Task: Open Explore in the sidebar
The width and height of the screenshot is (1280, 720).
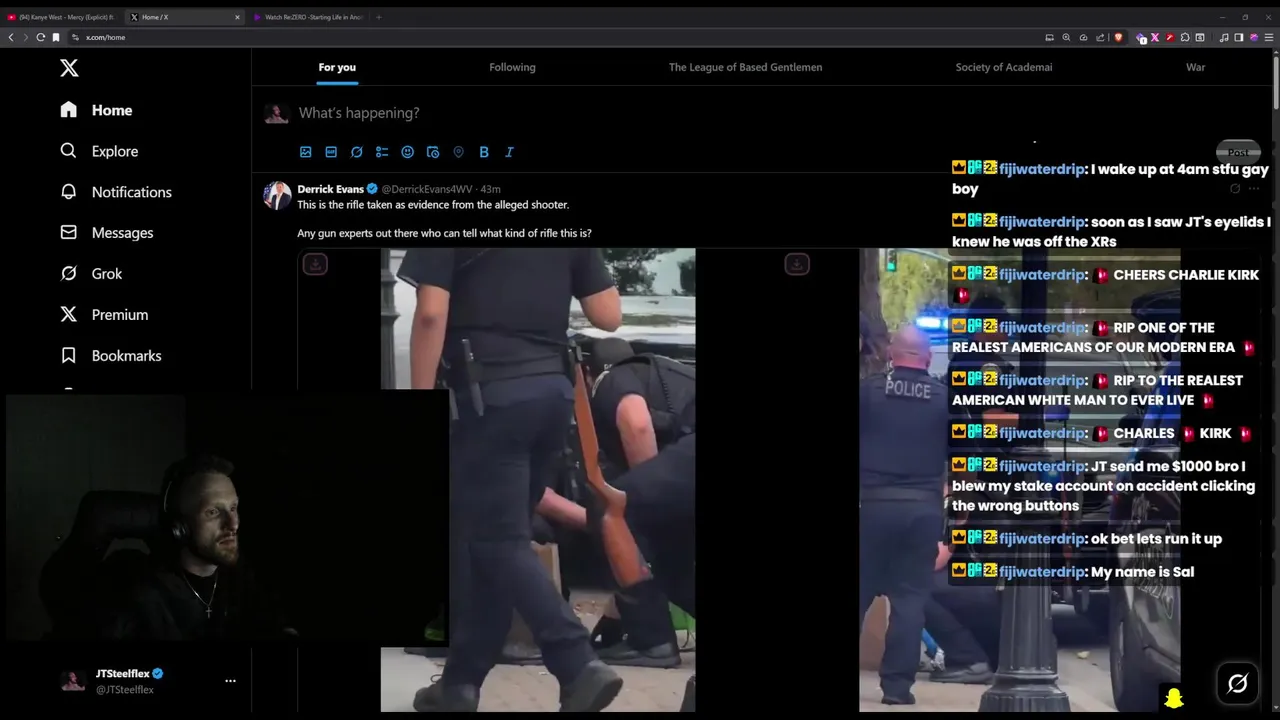Action: (x=99, y=151)
